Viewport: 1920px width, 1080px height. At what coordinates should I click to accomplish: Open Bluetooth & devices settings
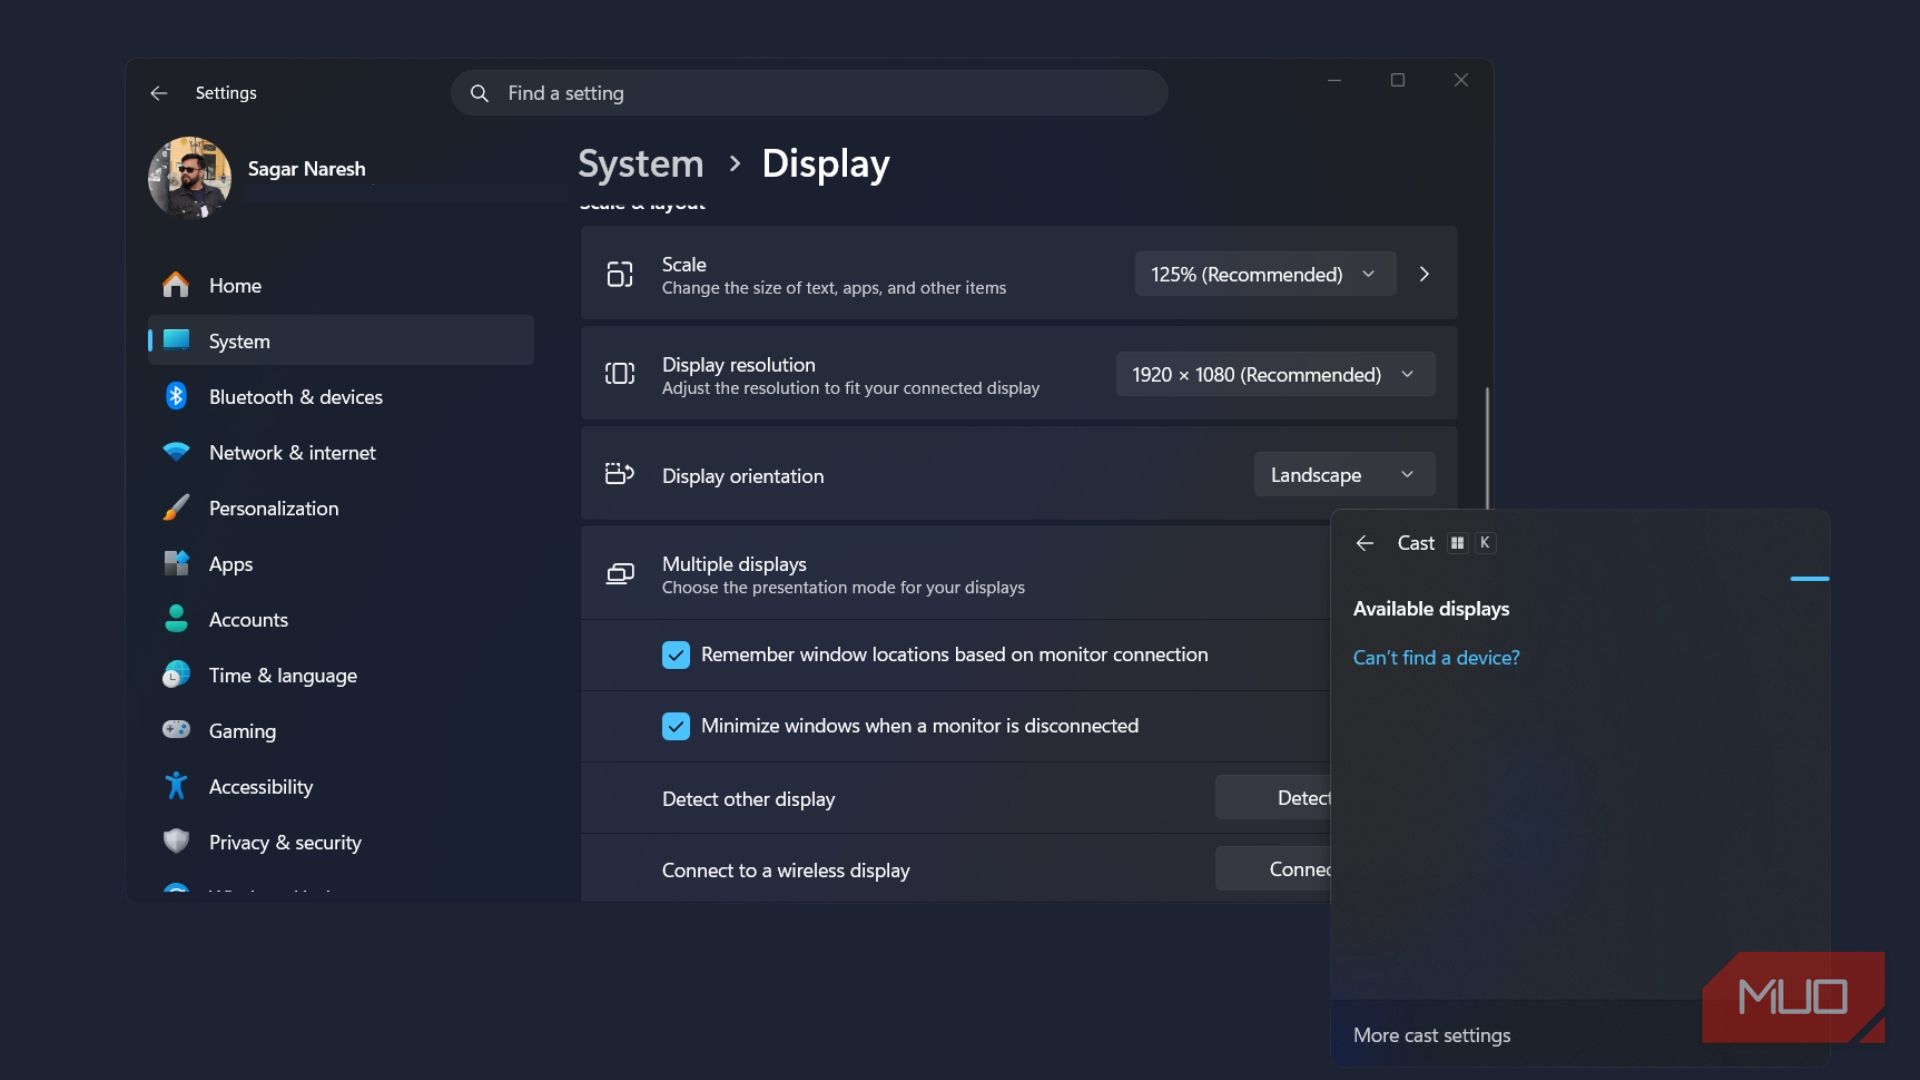[341, 397]
